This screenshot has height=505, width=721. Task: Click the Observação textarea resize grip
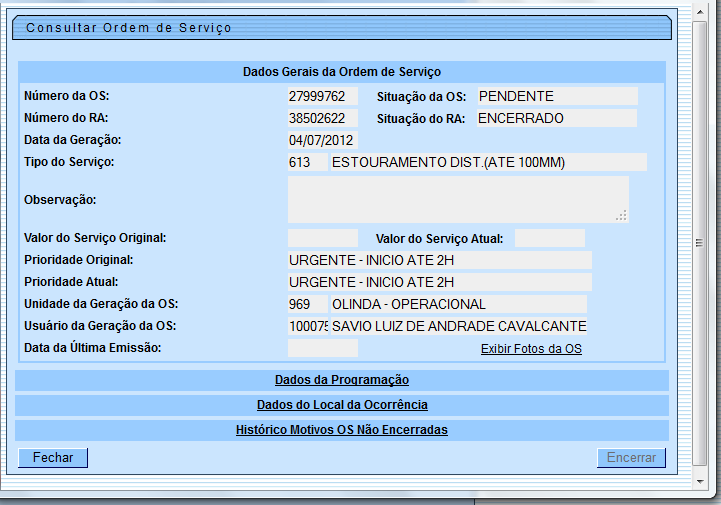[621, 215]
